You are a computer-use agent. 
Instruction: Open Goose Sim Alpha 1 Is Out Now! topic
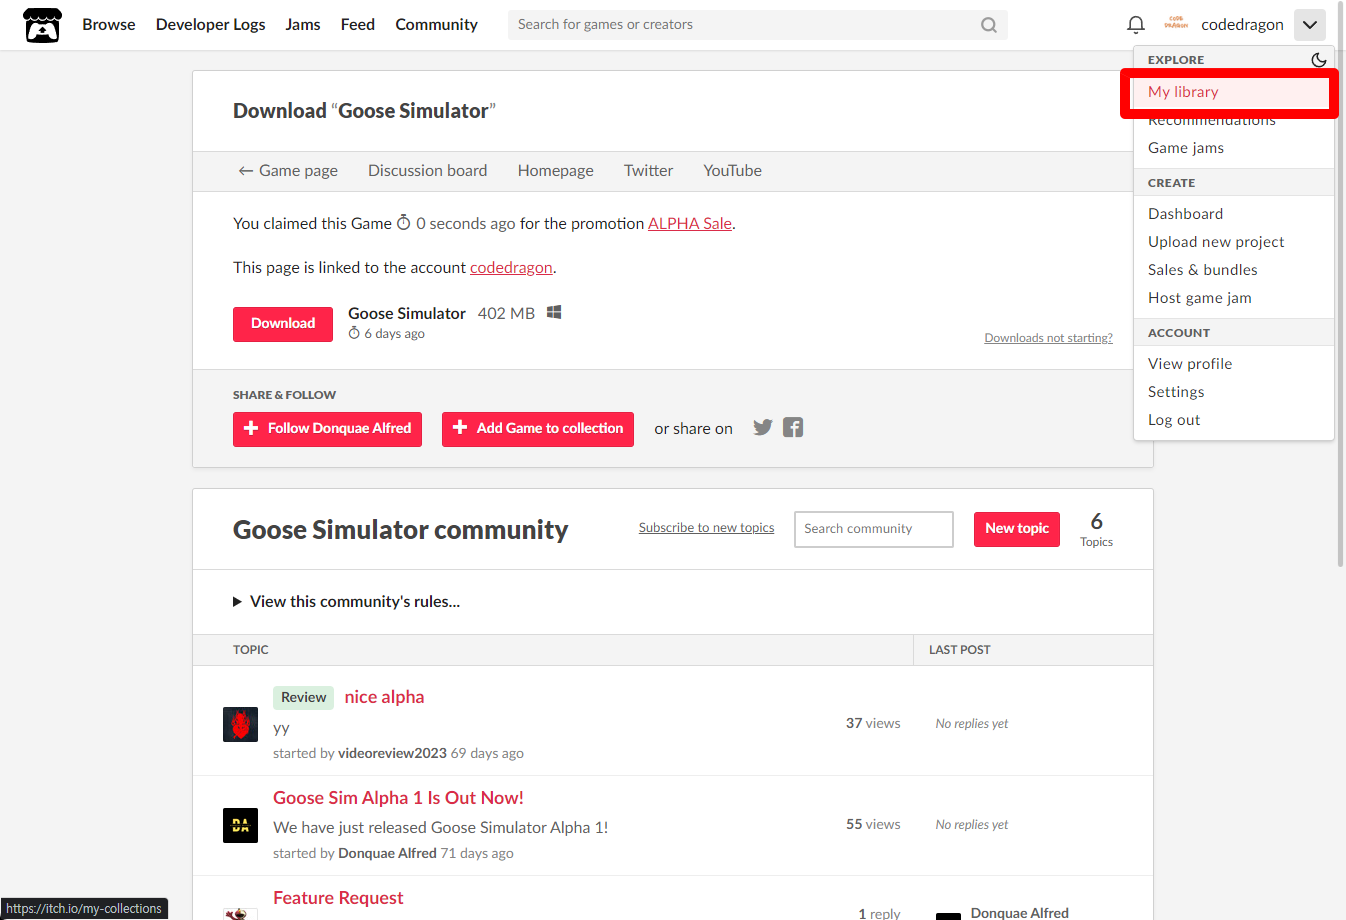pos(398,798)
